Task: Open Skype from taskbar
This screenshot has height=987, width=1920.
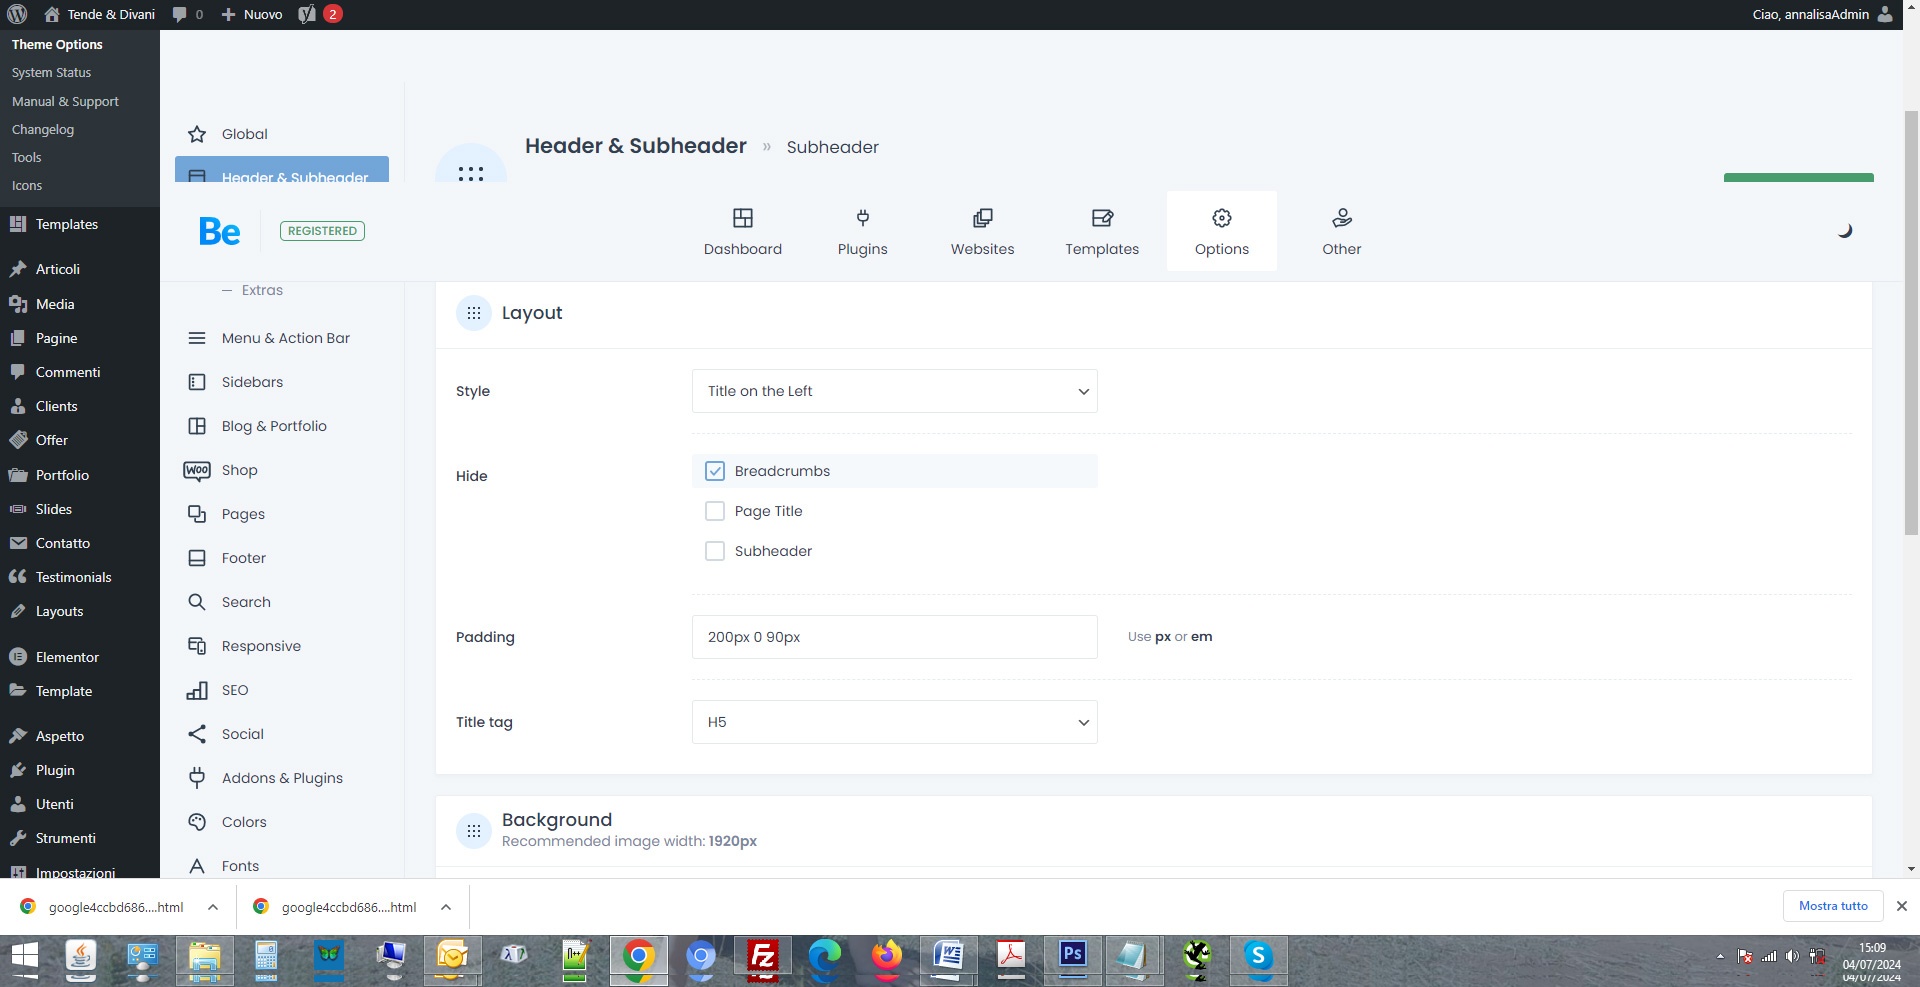Action: coord(1259,958)
